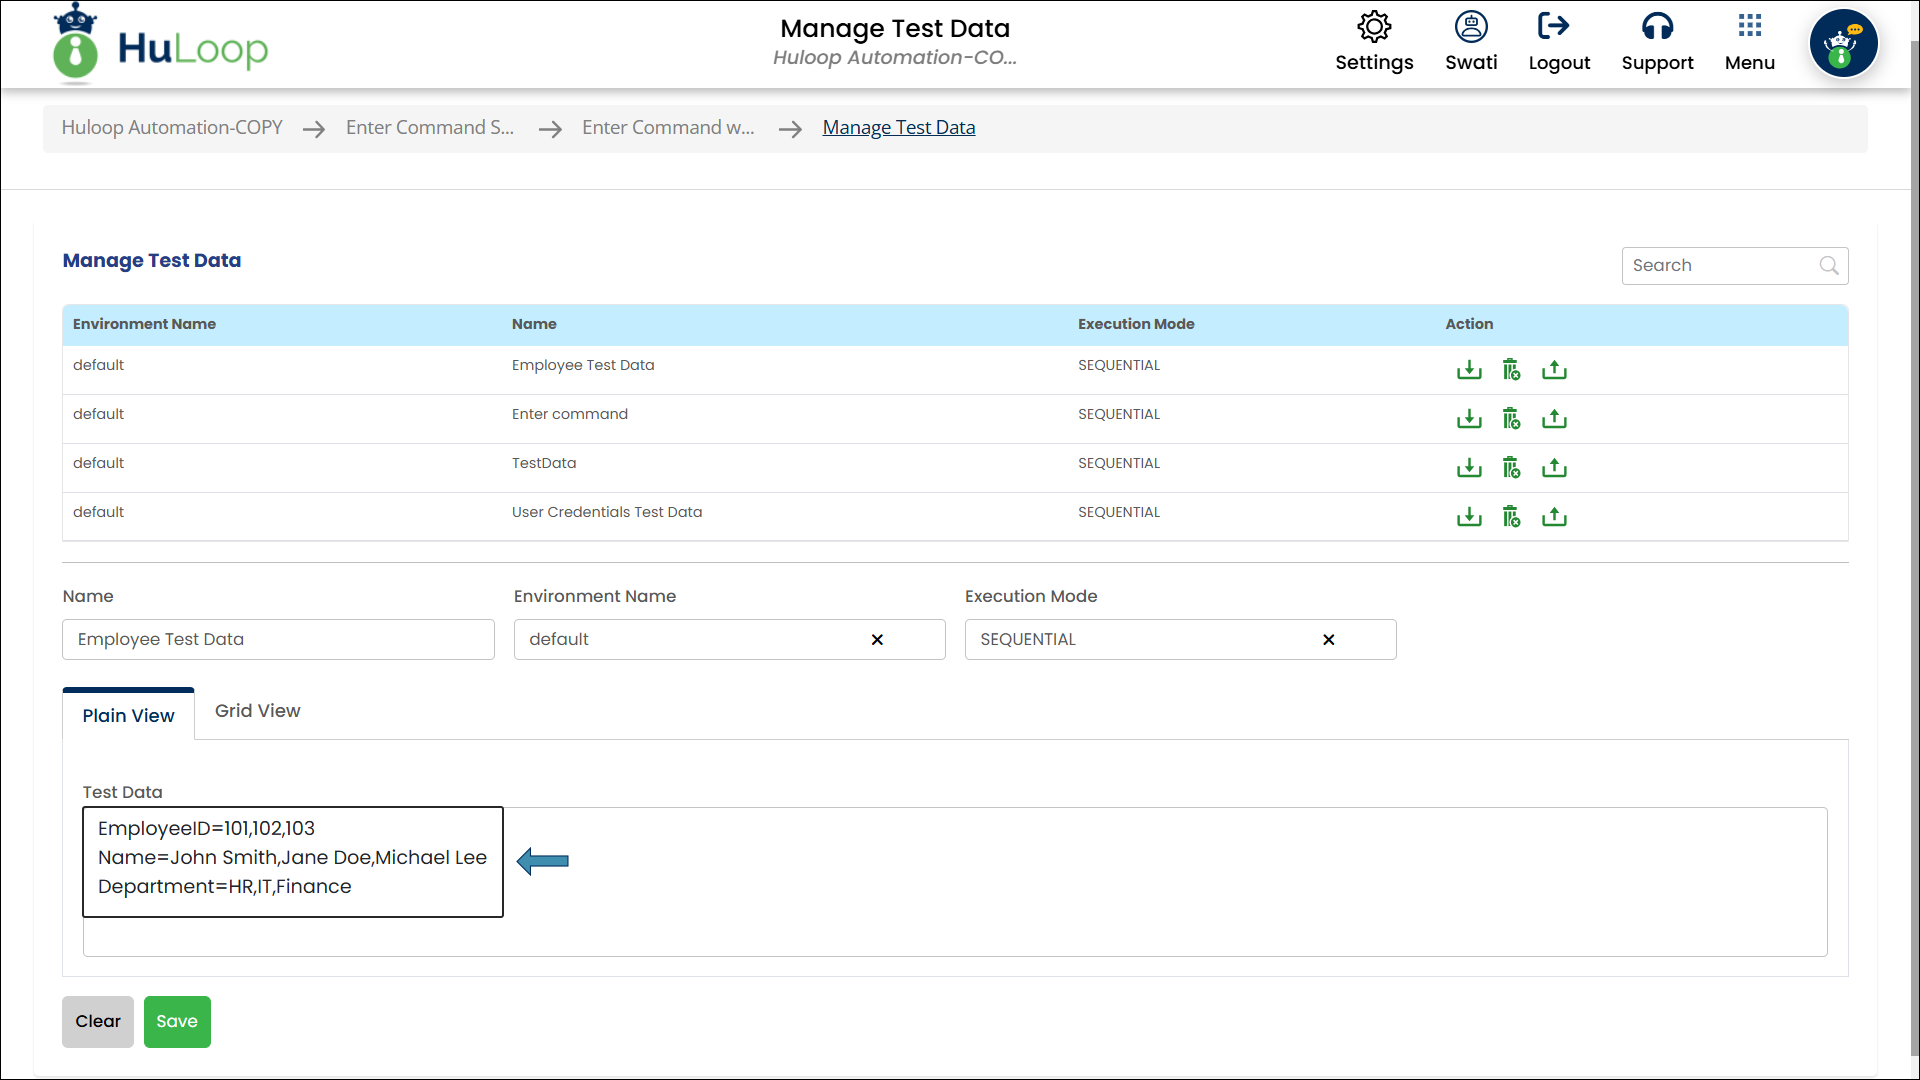The height and width of the screenshot is (1080, 1920).
Task: Select the TestData name cell
Action: click(x=544, y=463)
